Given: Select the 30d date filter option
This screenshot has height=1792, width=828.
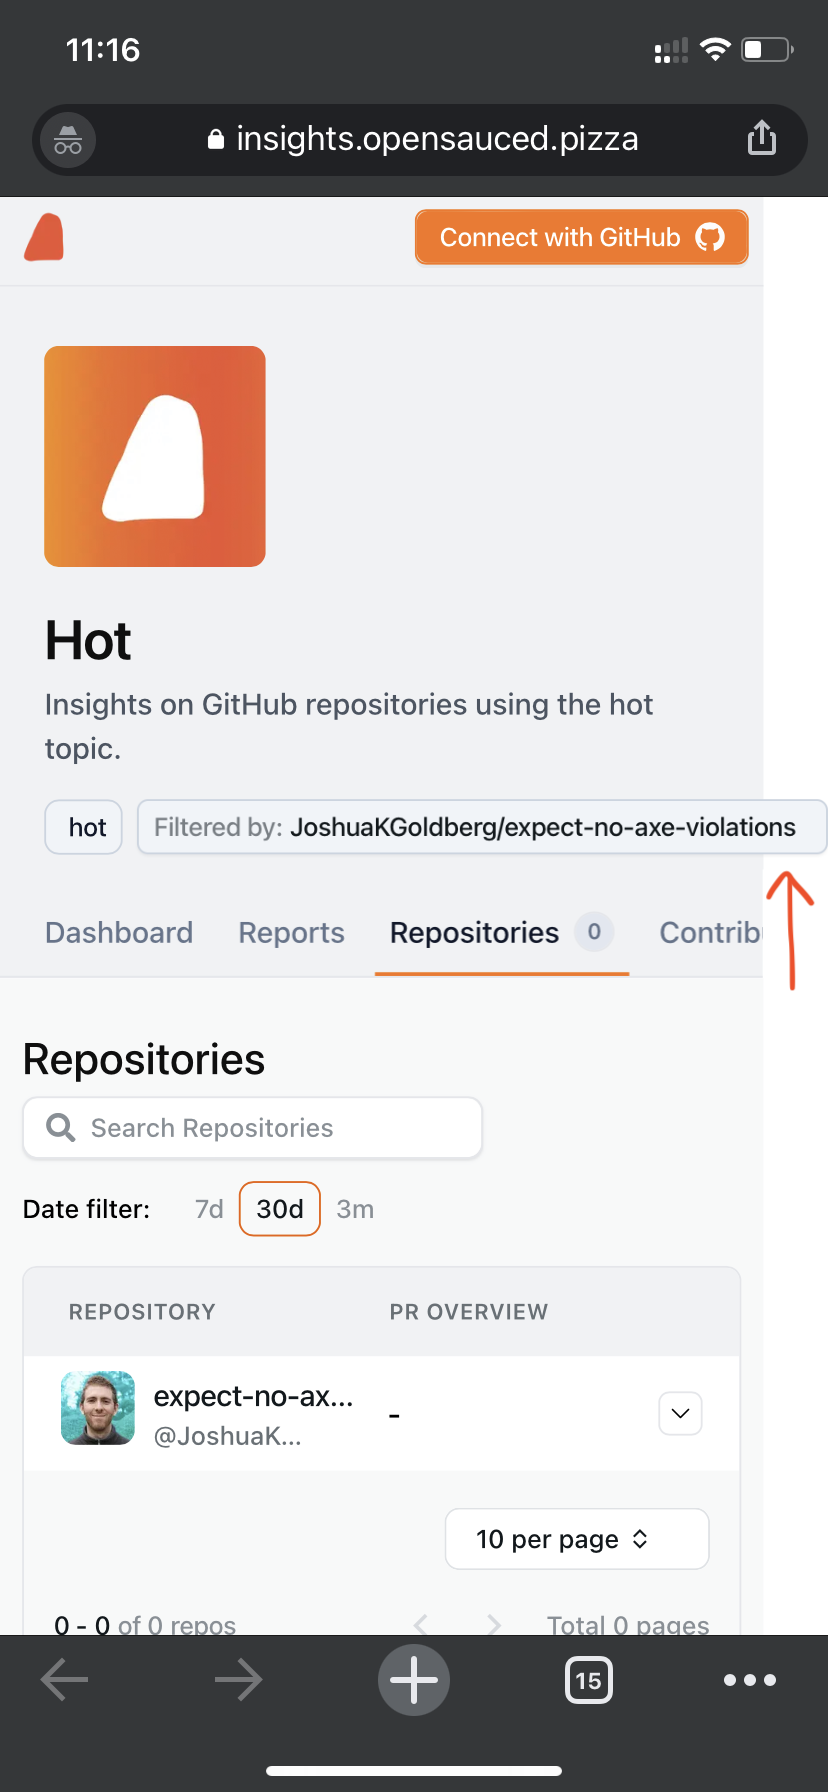Looking at the screenshot, I should coord(279,1208).
